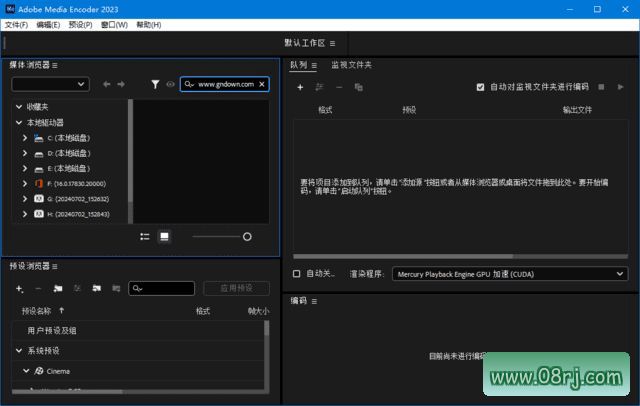
Task: Click the magnifier icon in media browser search
Action: (x=189, y=84)
